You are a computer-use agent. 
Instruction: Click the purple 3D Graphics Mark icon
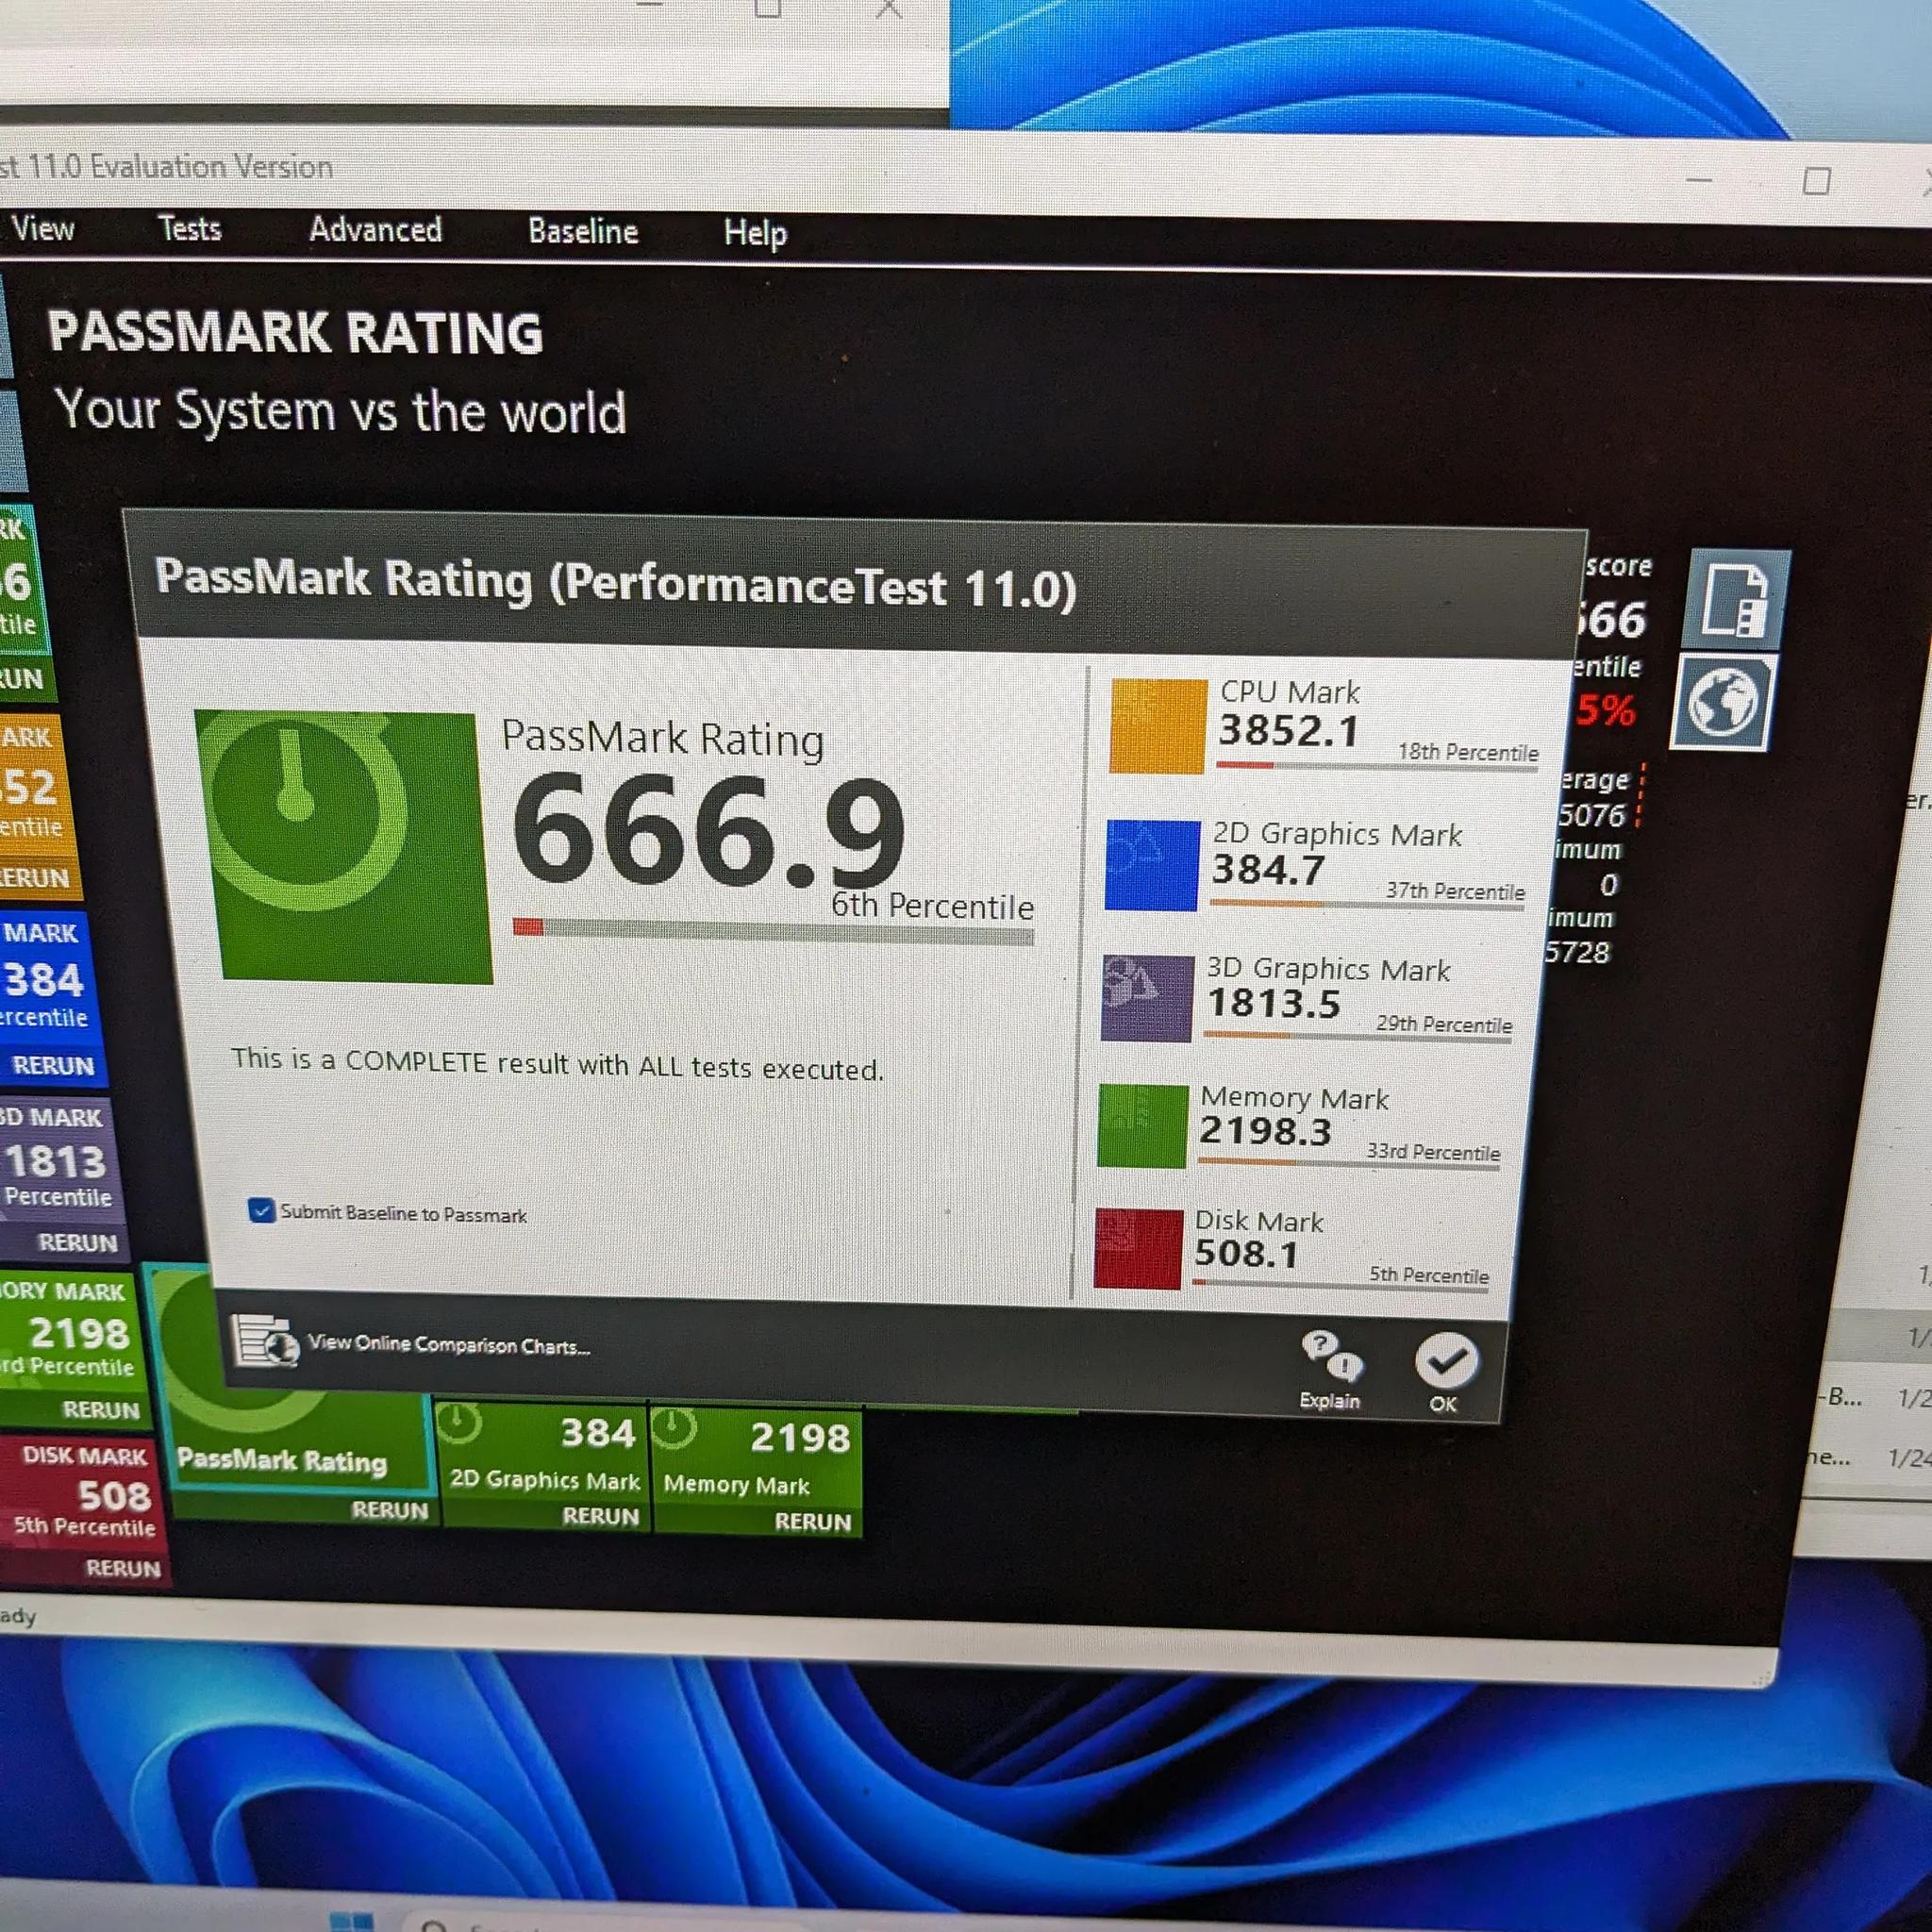click(x=1148, y=998)
